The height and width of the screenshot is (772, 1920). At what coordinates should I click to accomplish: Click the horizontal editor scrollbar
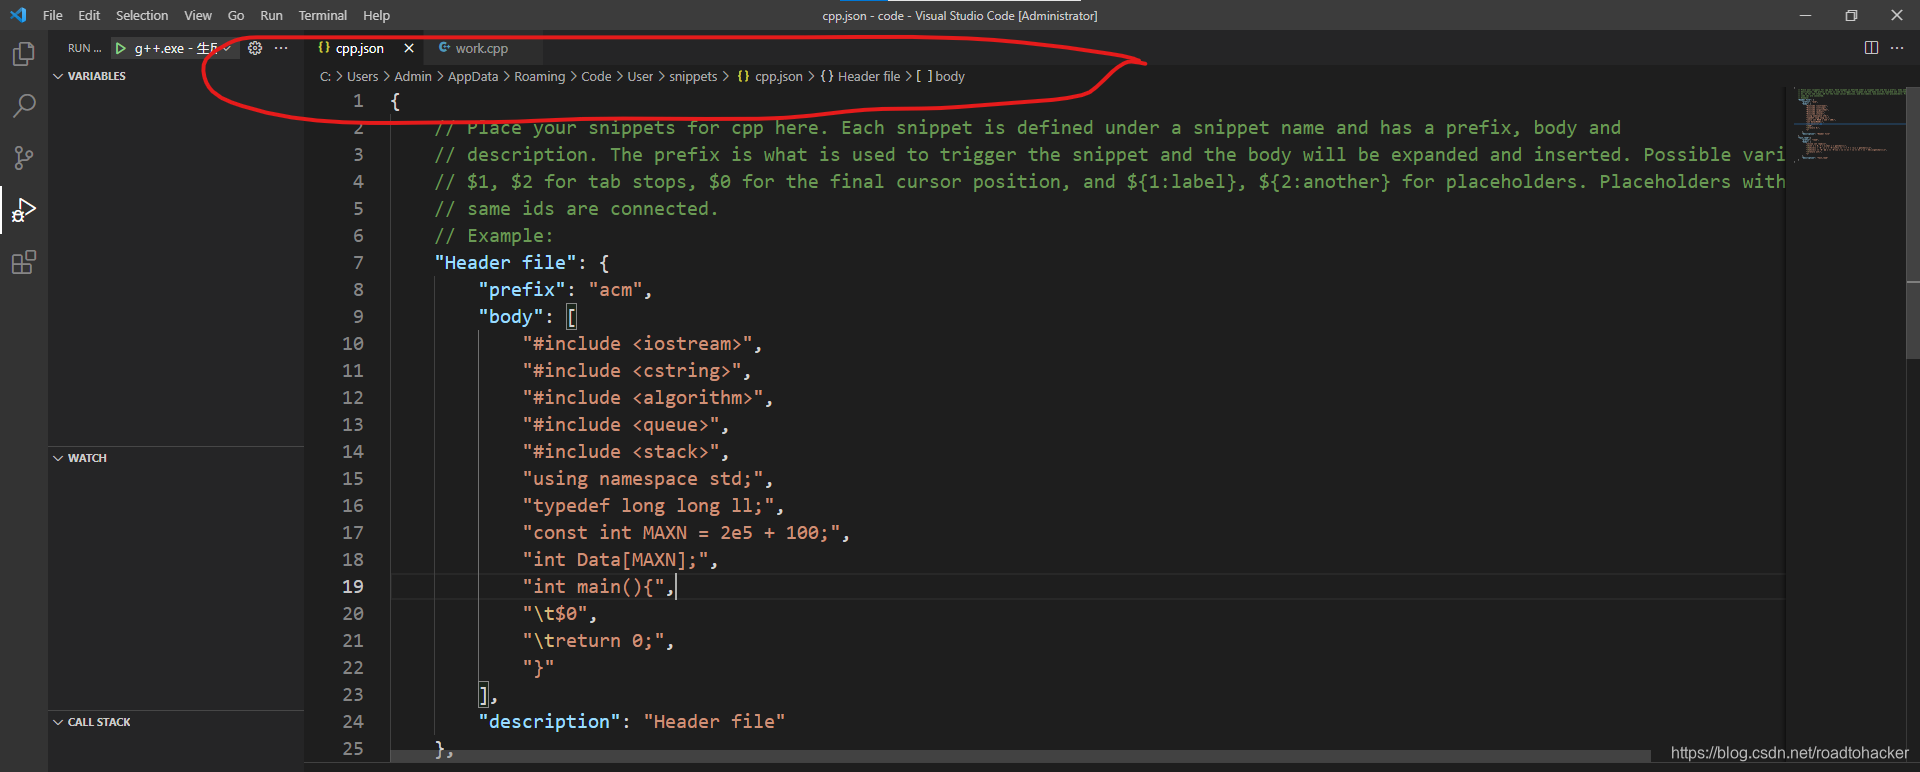[x=1020, y=756]
